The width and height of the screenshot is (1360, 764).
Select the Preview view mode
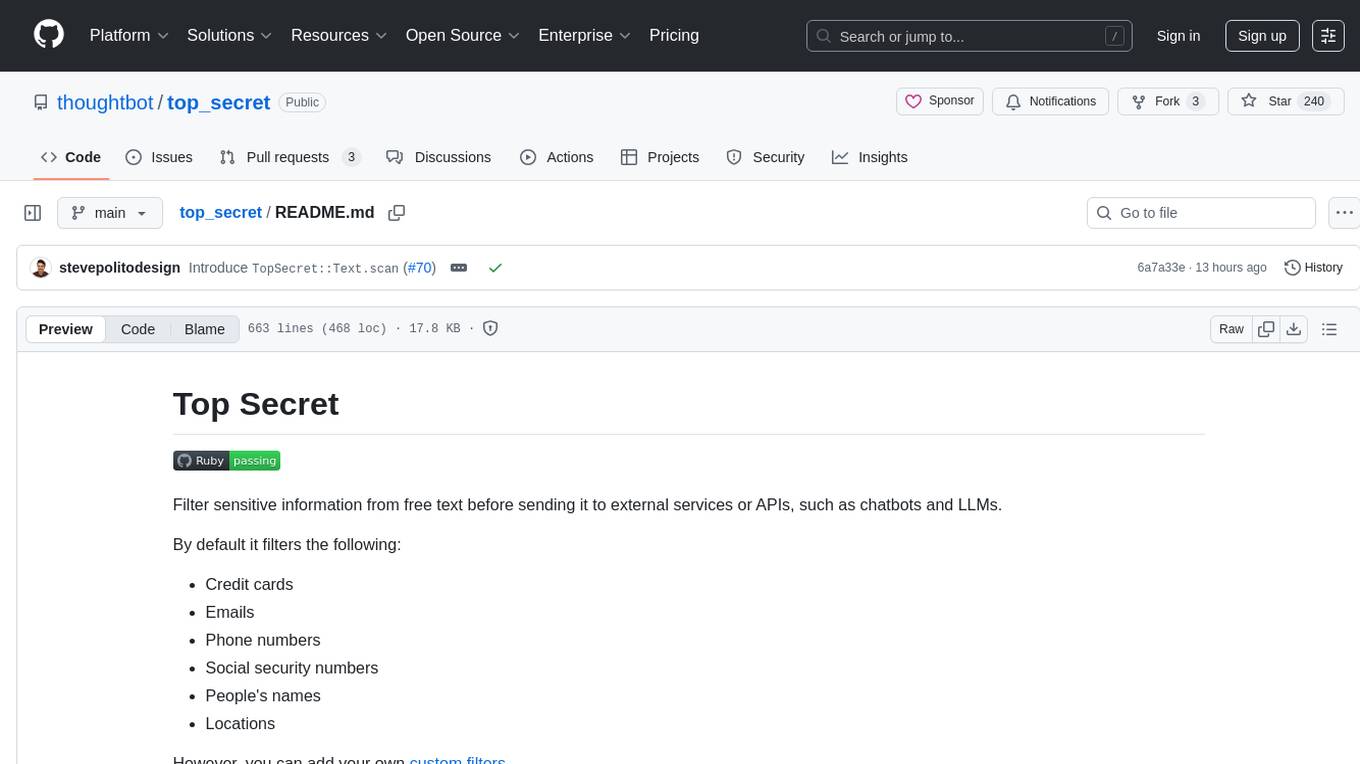coord(66,329)
